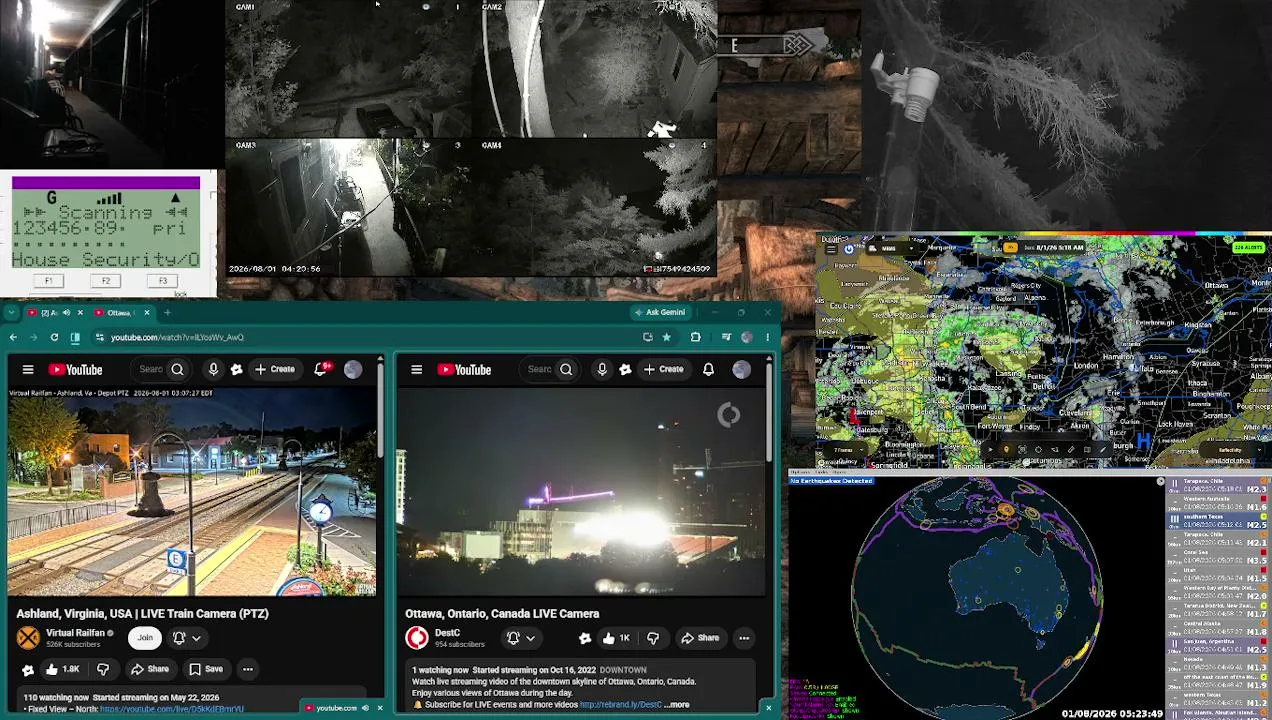This screenshot has width=1272, height=720.
Task: Start voice search in Ashland pane
Action: click(213, 370)
